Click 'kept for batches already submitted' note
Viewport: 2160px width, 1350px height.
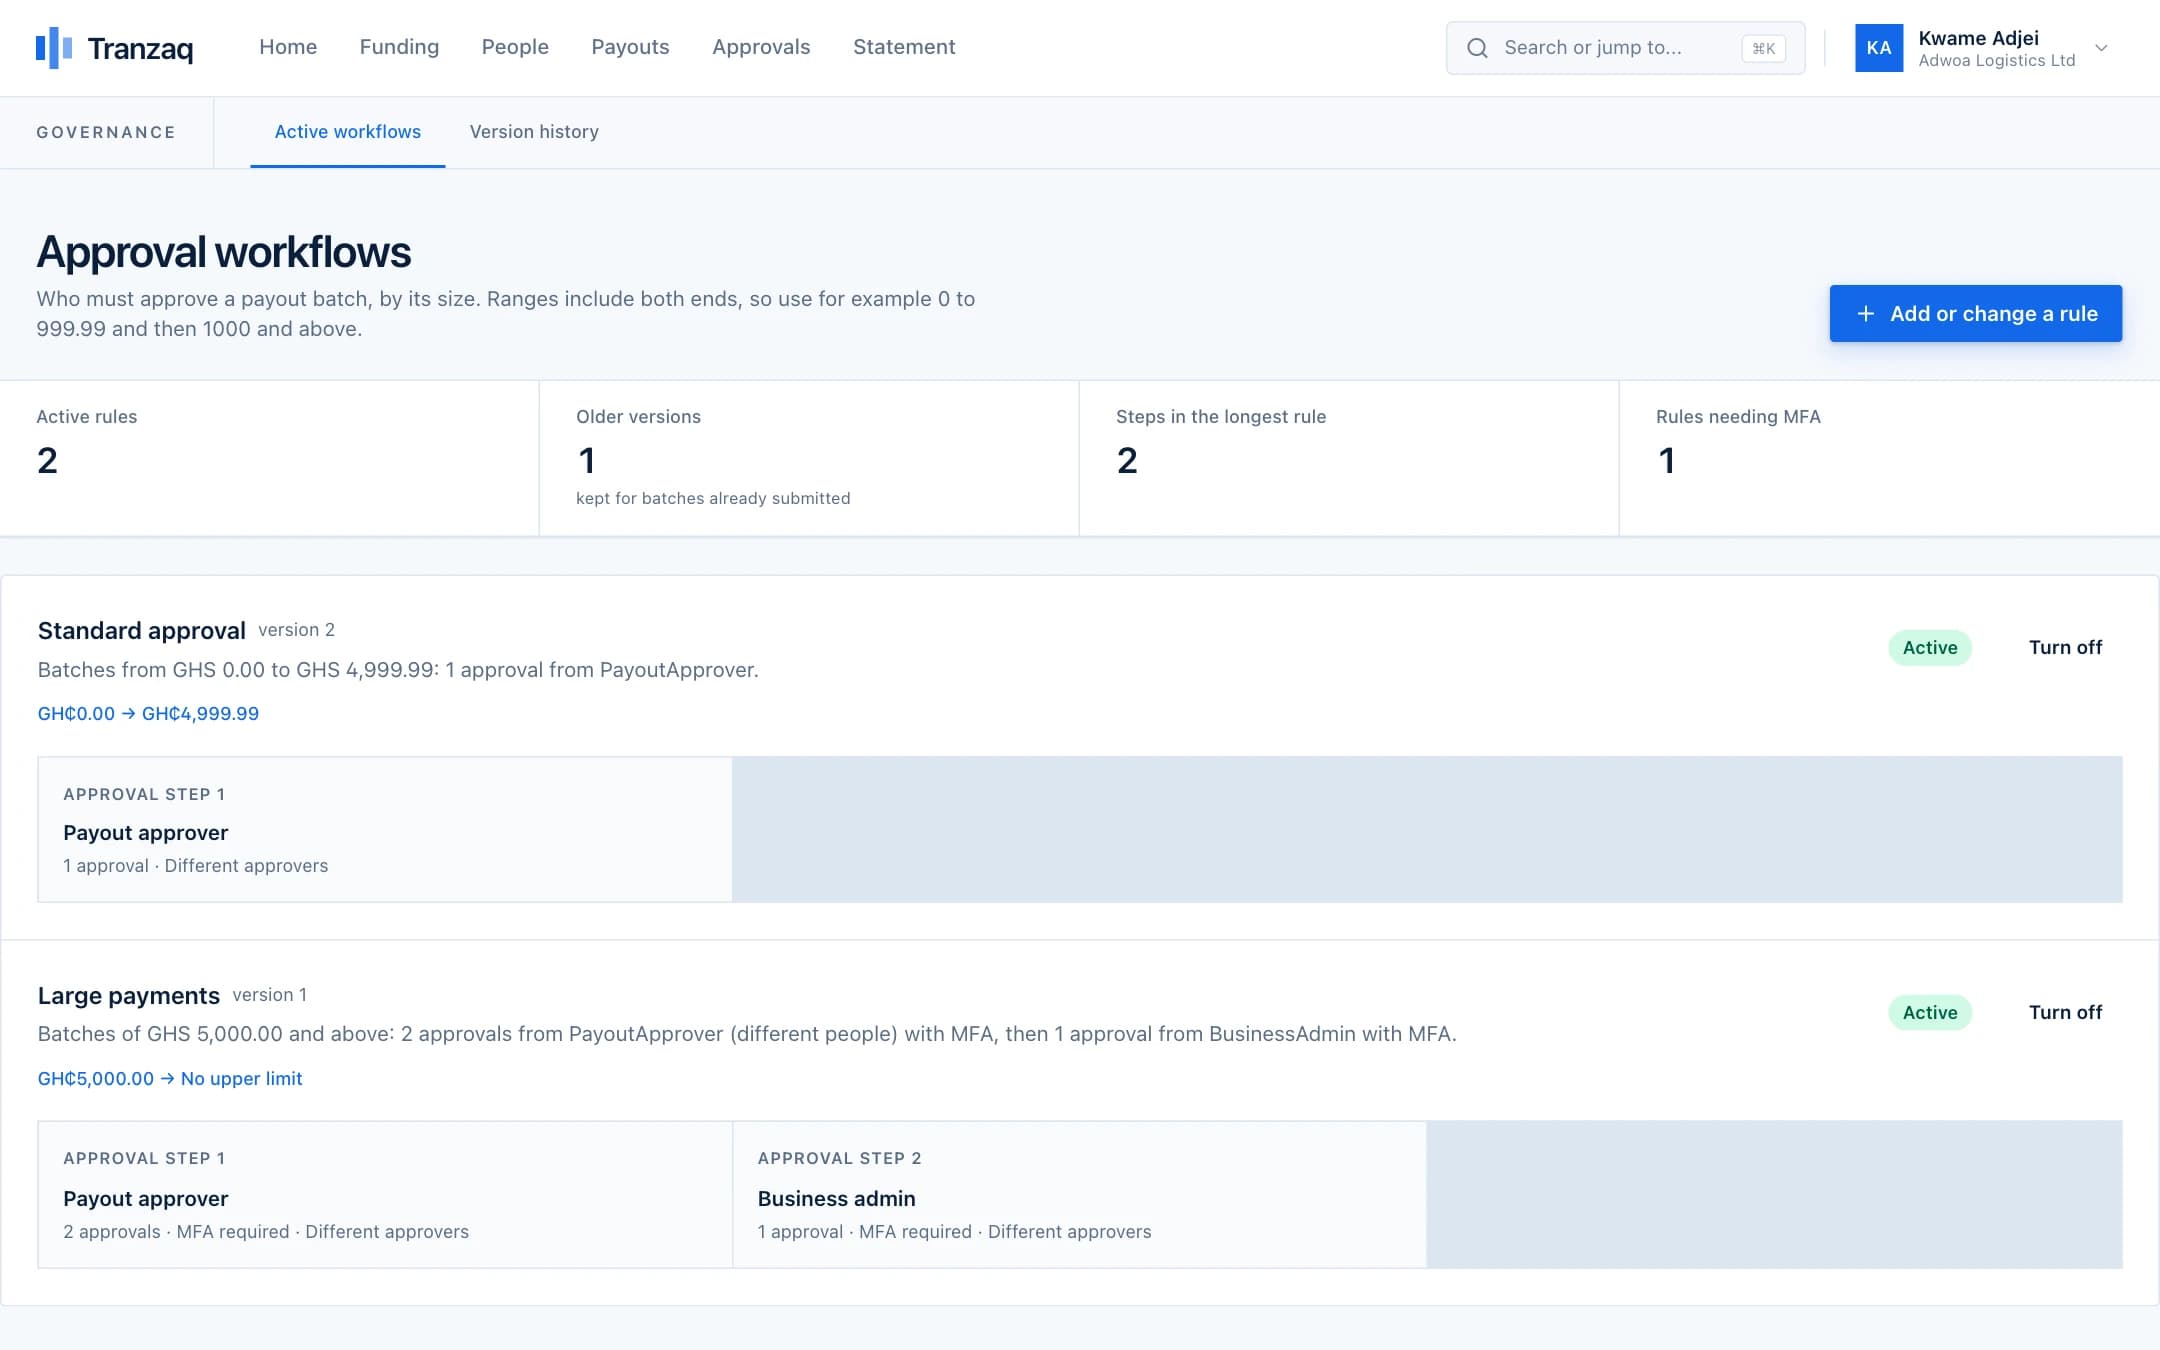tap(713, 498)
